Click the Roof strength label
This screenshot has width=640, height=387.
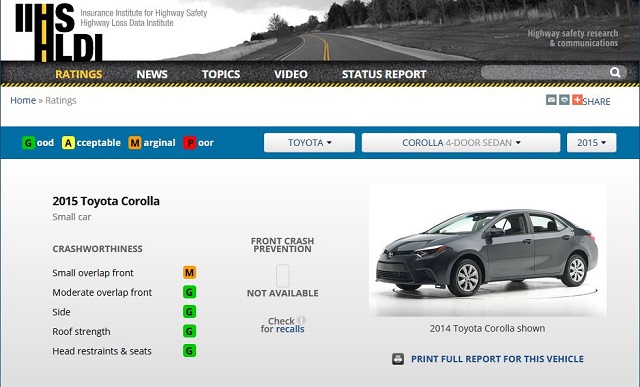(x=81, y=331)
